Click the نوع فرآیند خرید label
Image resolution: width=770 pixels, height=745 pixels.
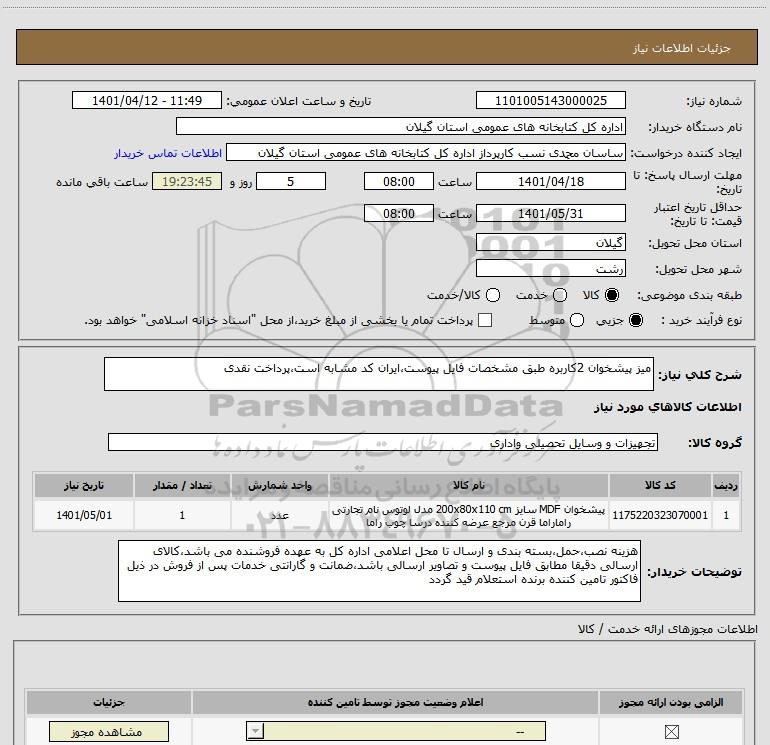point(701,320)
